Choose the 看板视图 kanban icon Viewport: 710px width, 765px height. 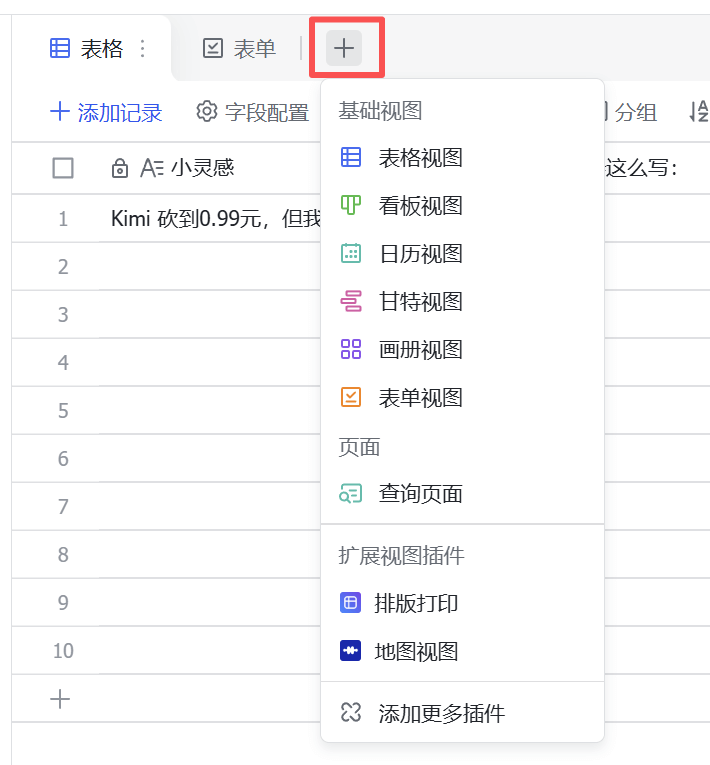[351, 206]
